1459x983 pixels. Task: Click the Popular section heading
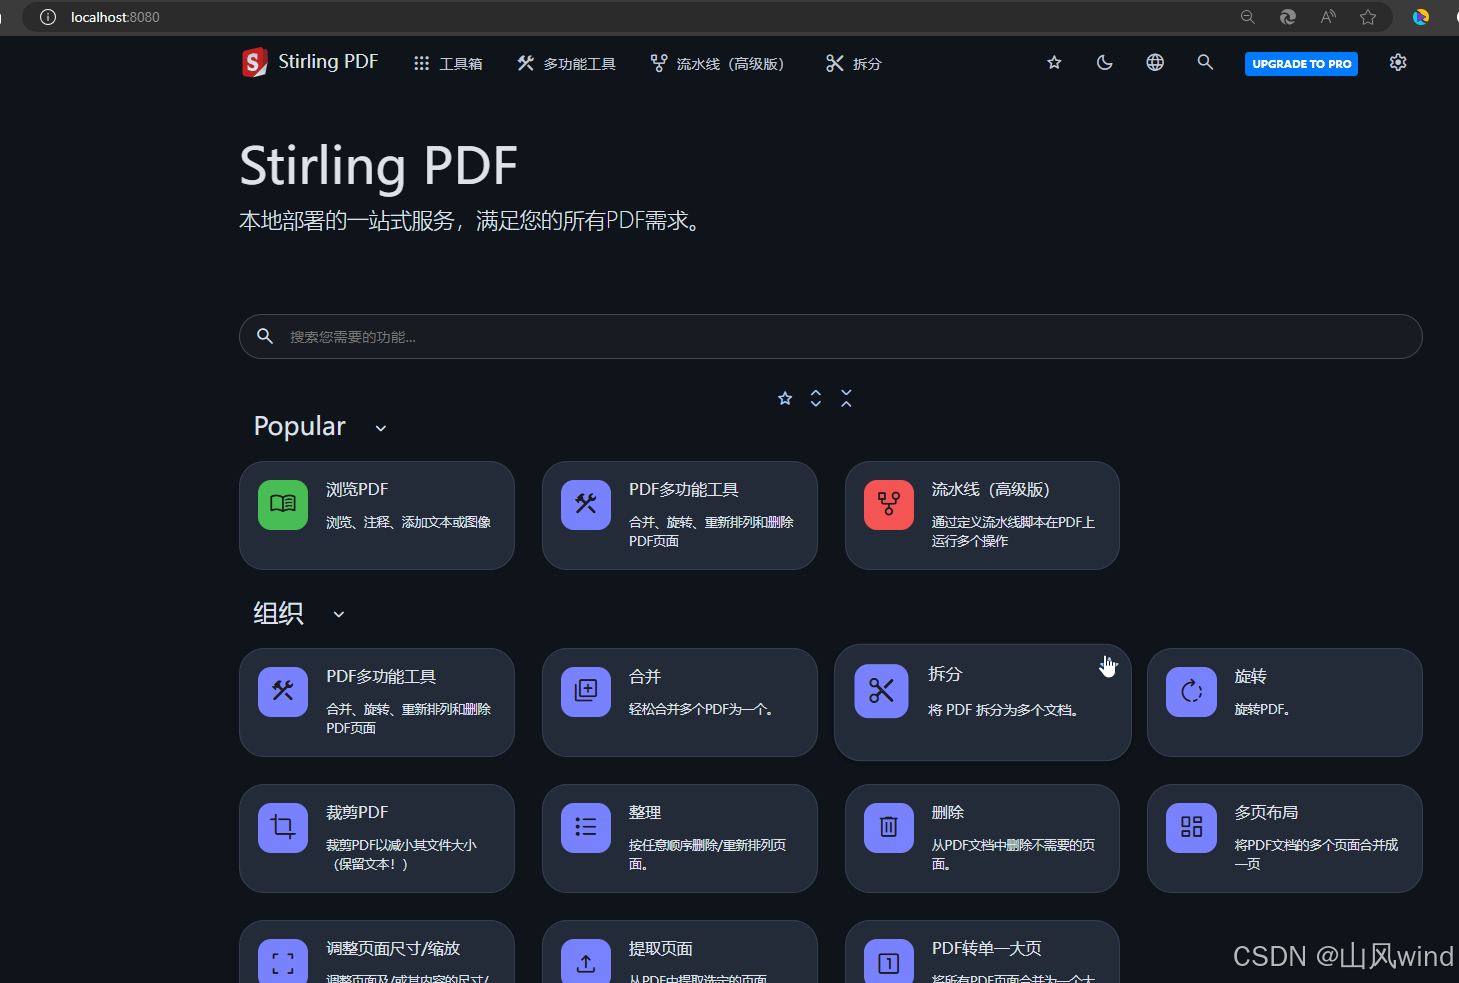coord(300,427)
